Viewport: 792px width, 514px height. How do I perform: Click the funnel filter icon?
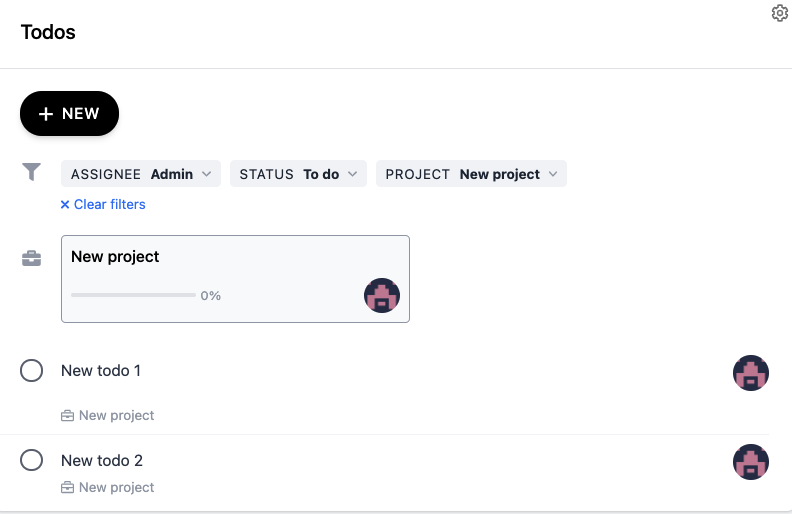coord(31,172)
